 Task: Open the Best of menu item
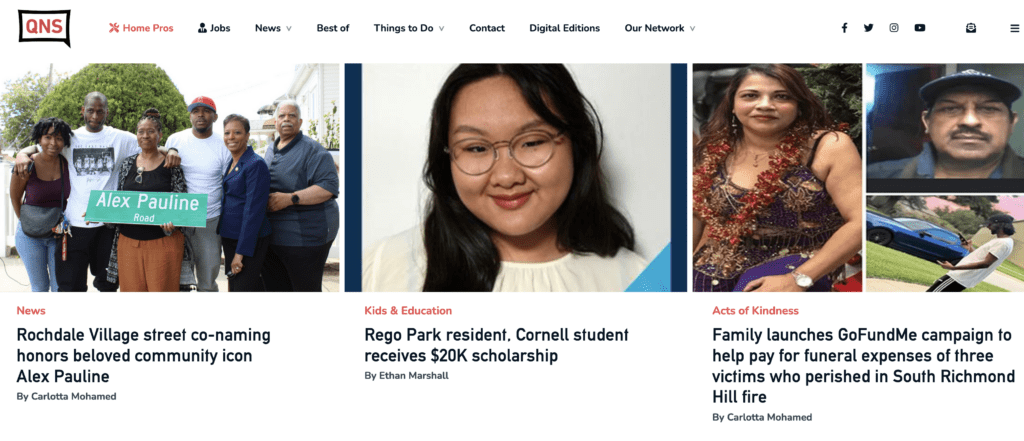pos(333,28)
